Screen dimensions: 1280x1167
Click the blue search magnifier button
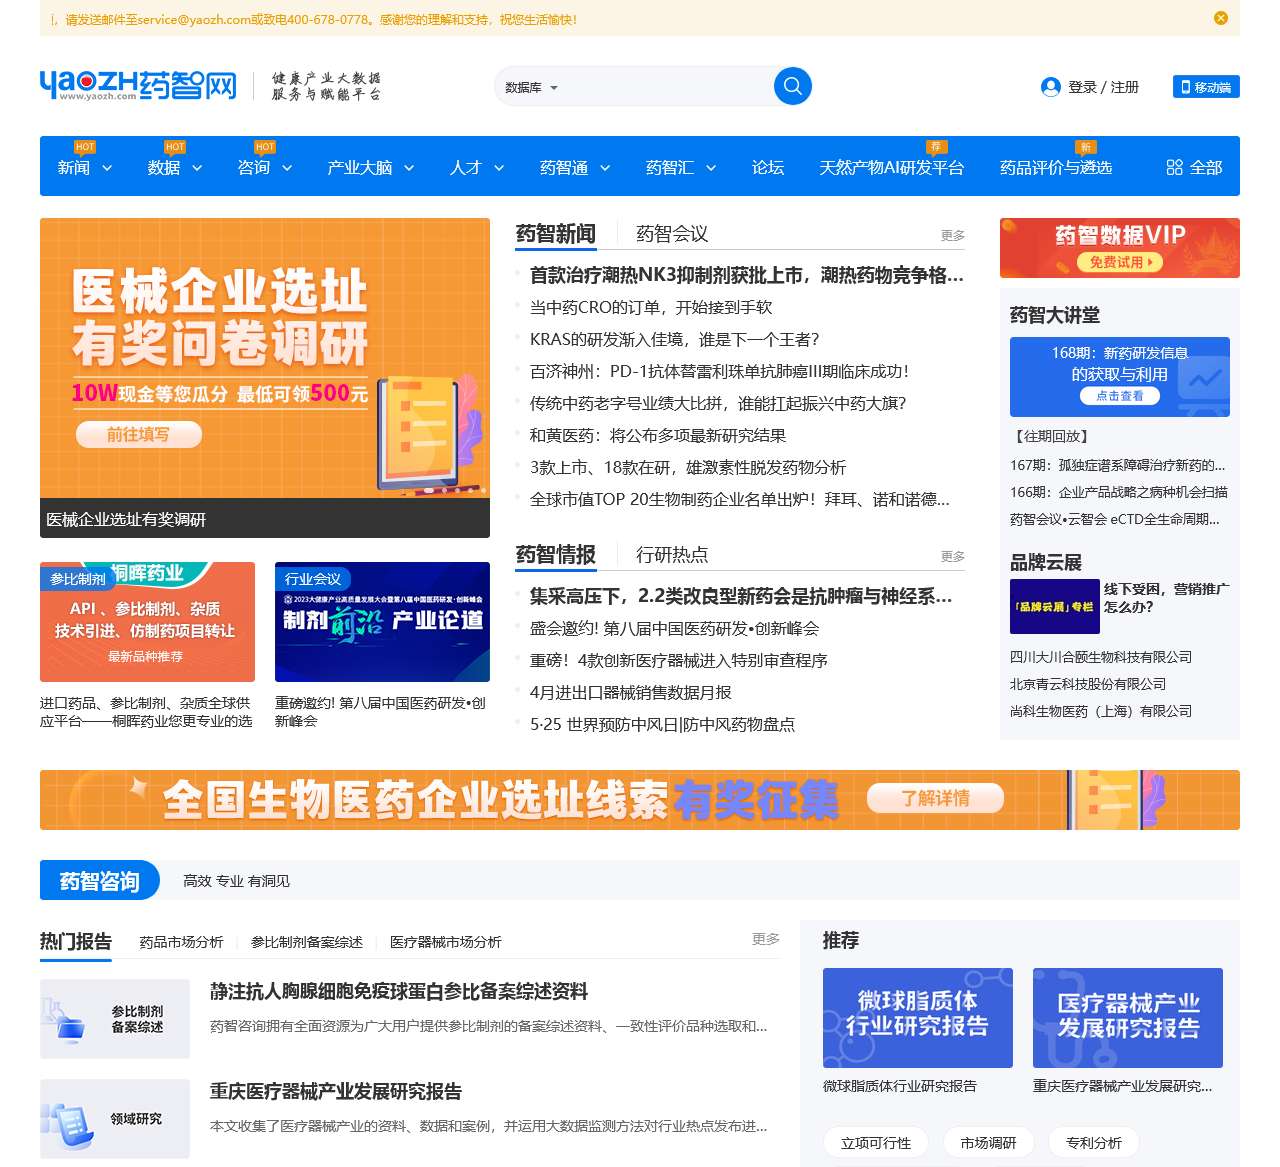click(792, 86)
